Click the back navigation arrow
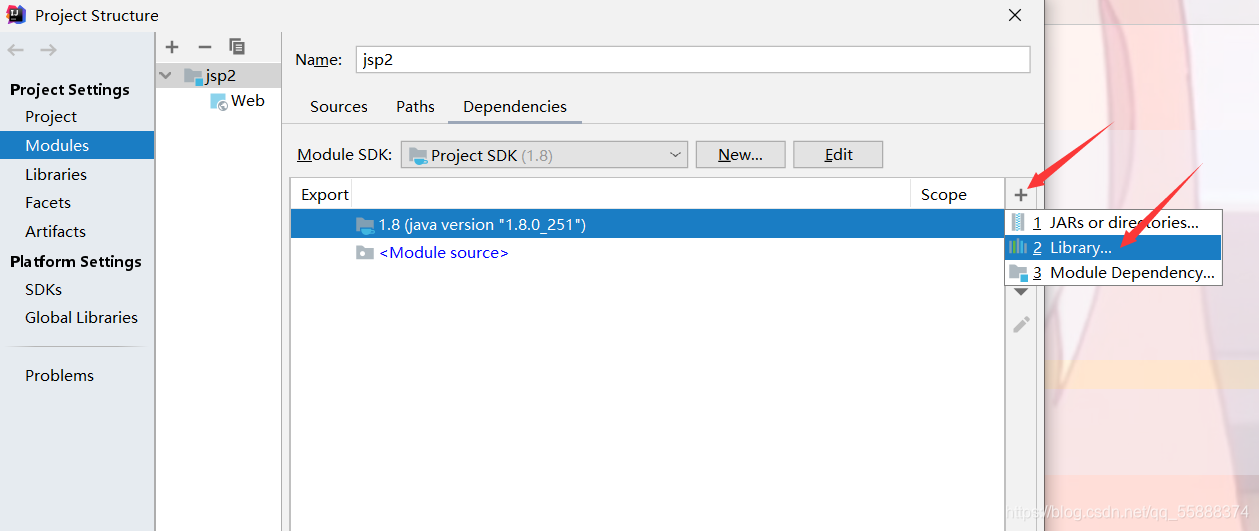Screen dimensions: 1259x531 (x=16, y=50)
